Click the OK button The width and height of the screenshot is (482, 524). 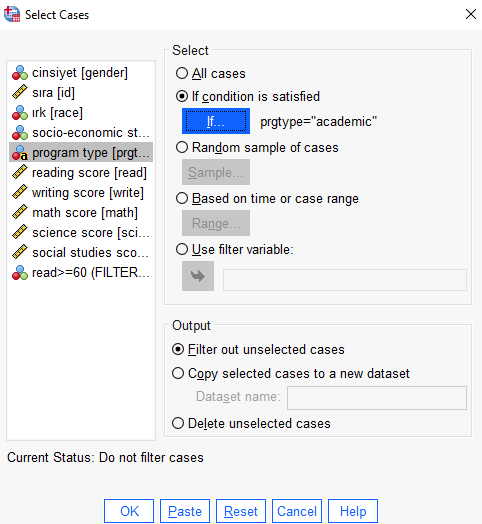click(x=129, y=511)
